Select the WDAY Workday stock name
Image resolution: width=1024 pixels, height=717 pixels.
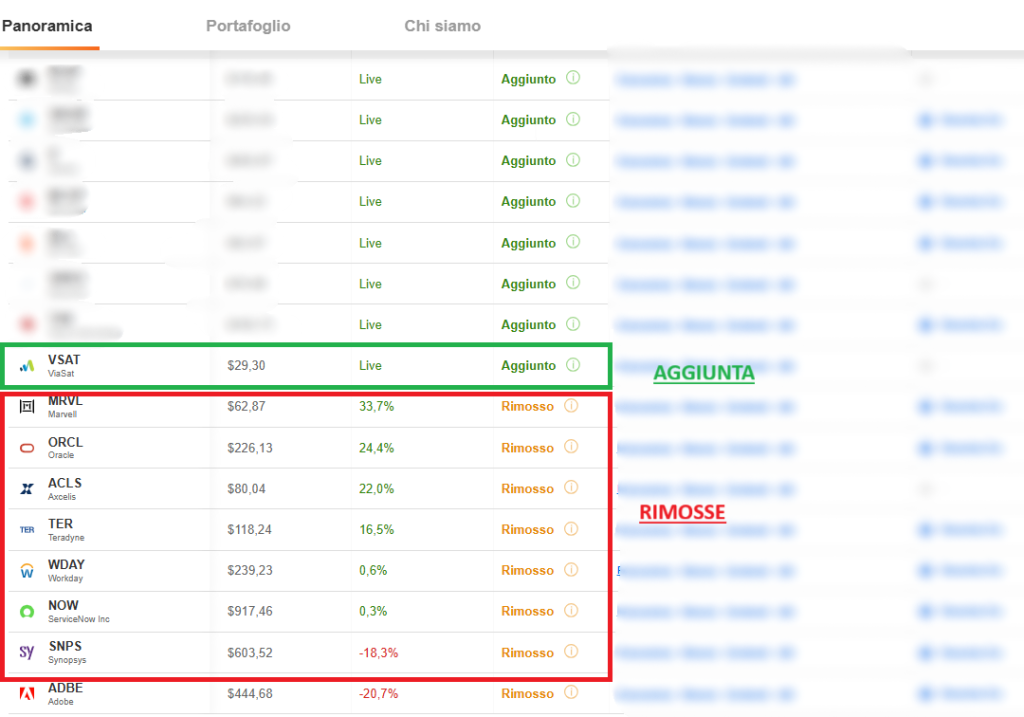[x=66, y=565]
